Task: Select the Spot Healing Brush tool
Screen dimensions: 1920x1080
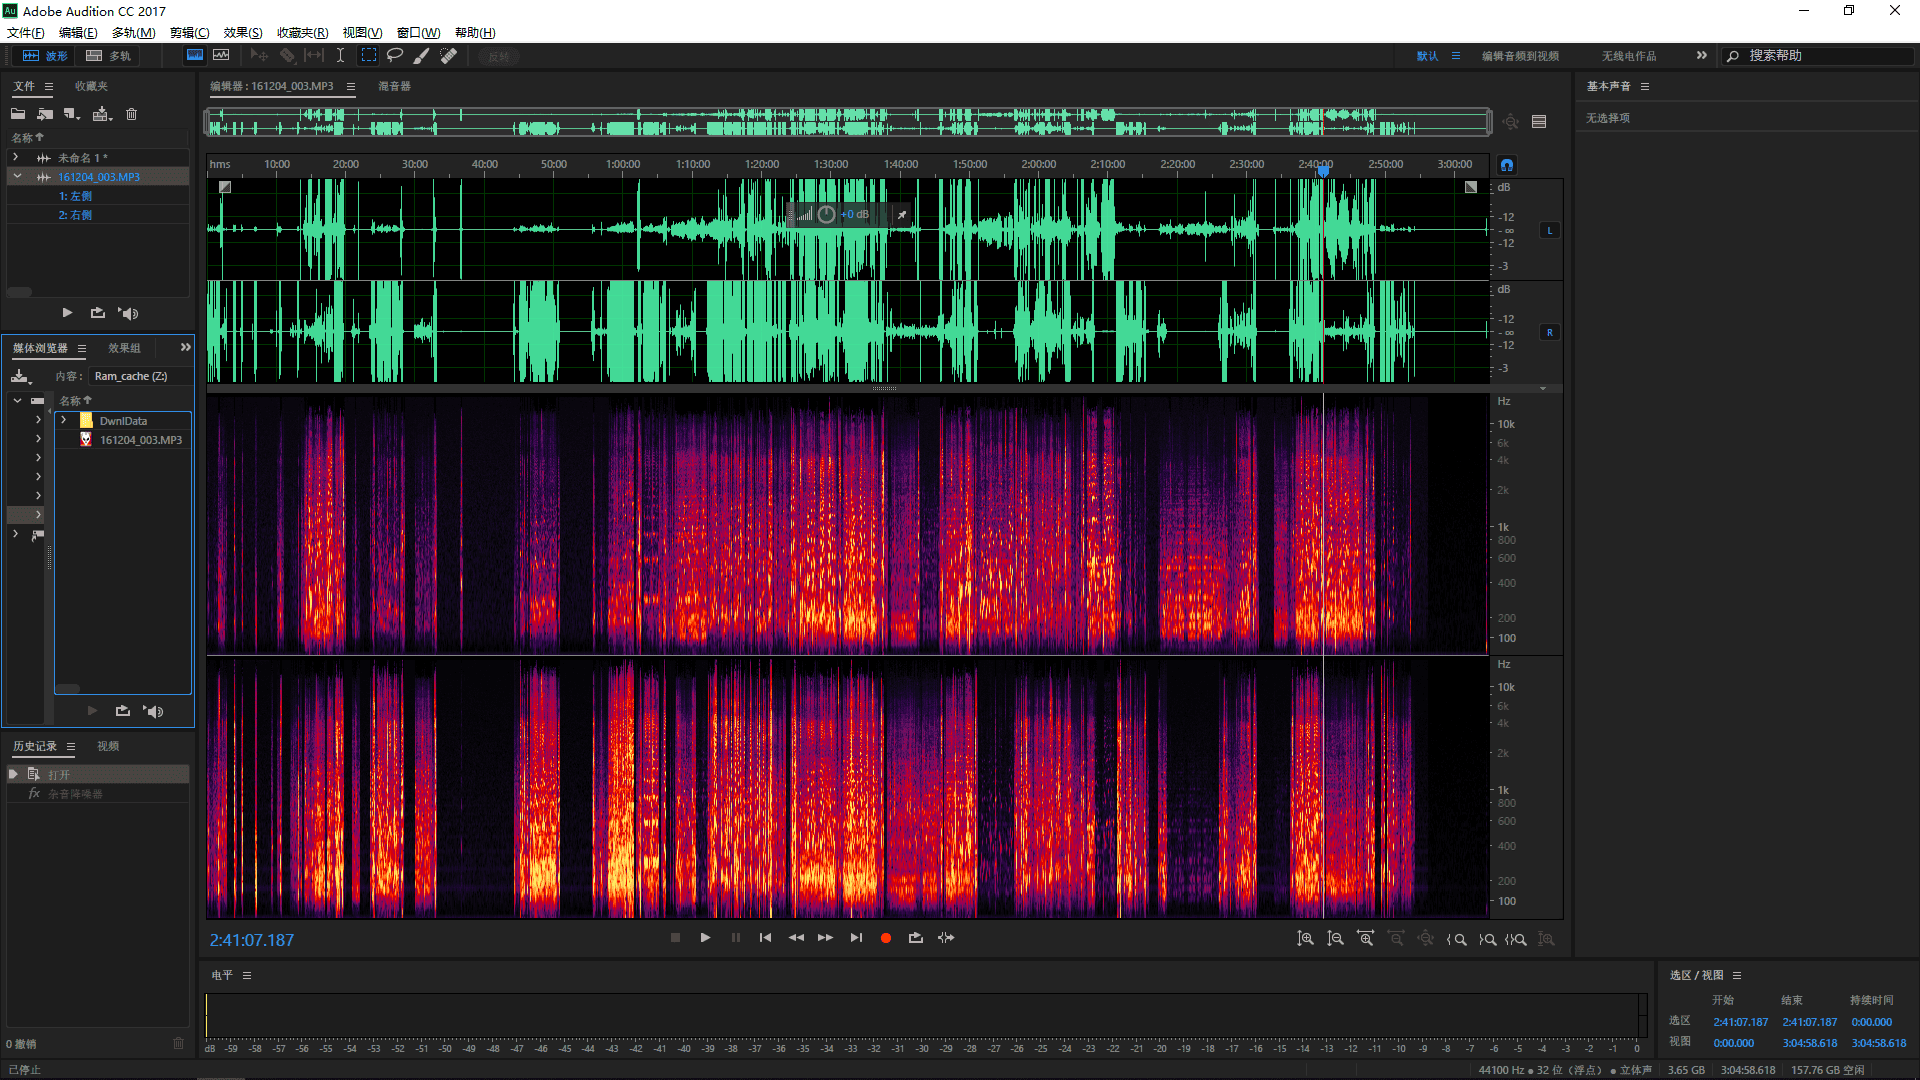Action: [x=449, y=56]
